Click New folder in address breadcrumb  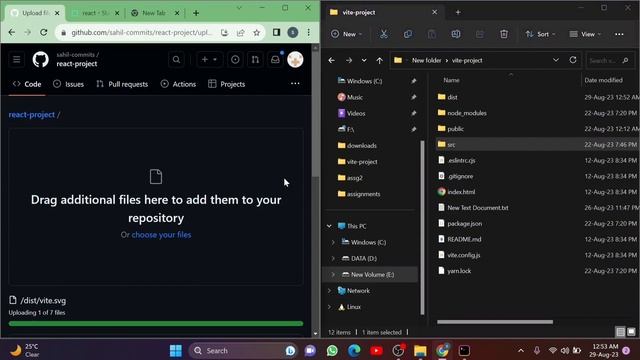pos(427,60)
